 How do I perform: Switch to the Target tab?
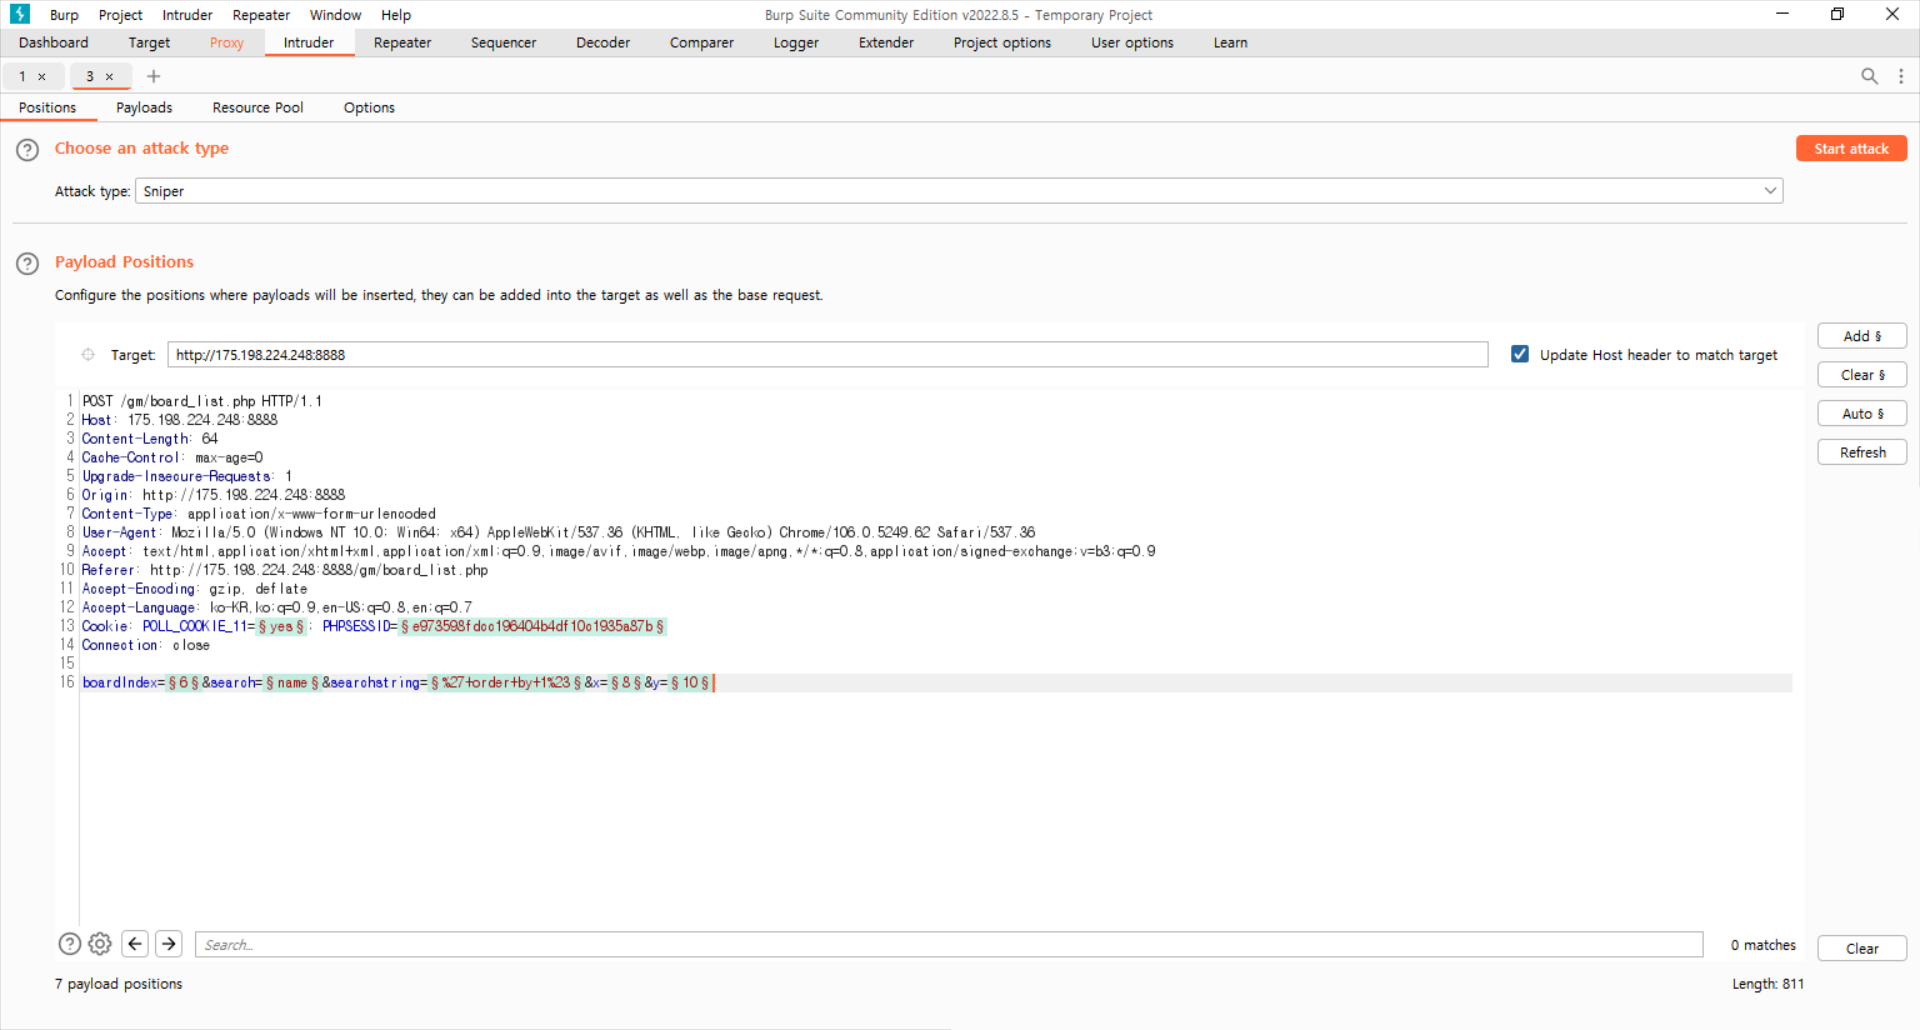click(149, 43)
